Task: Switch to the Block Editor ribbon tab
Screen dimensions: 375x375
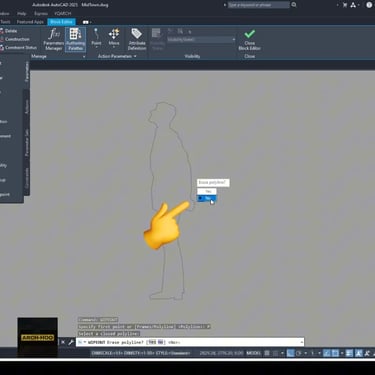Action: tap(61, 22)
